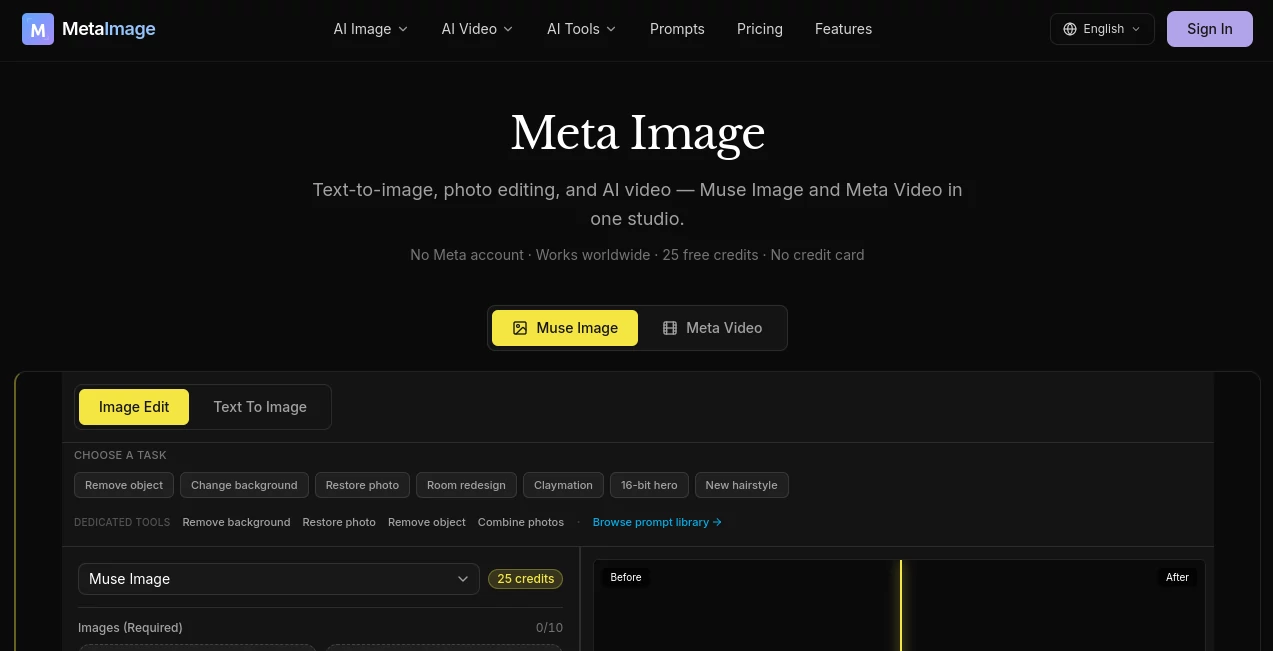The width and height of the screenshot is (1273, 651).
Task: Choose the New hairstyle task chip
Action: click(741, 485)
